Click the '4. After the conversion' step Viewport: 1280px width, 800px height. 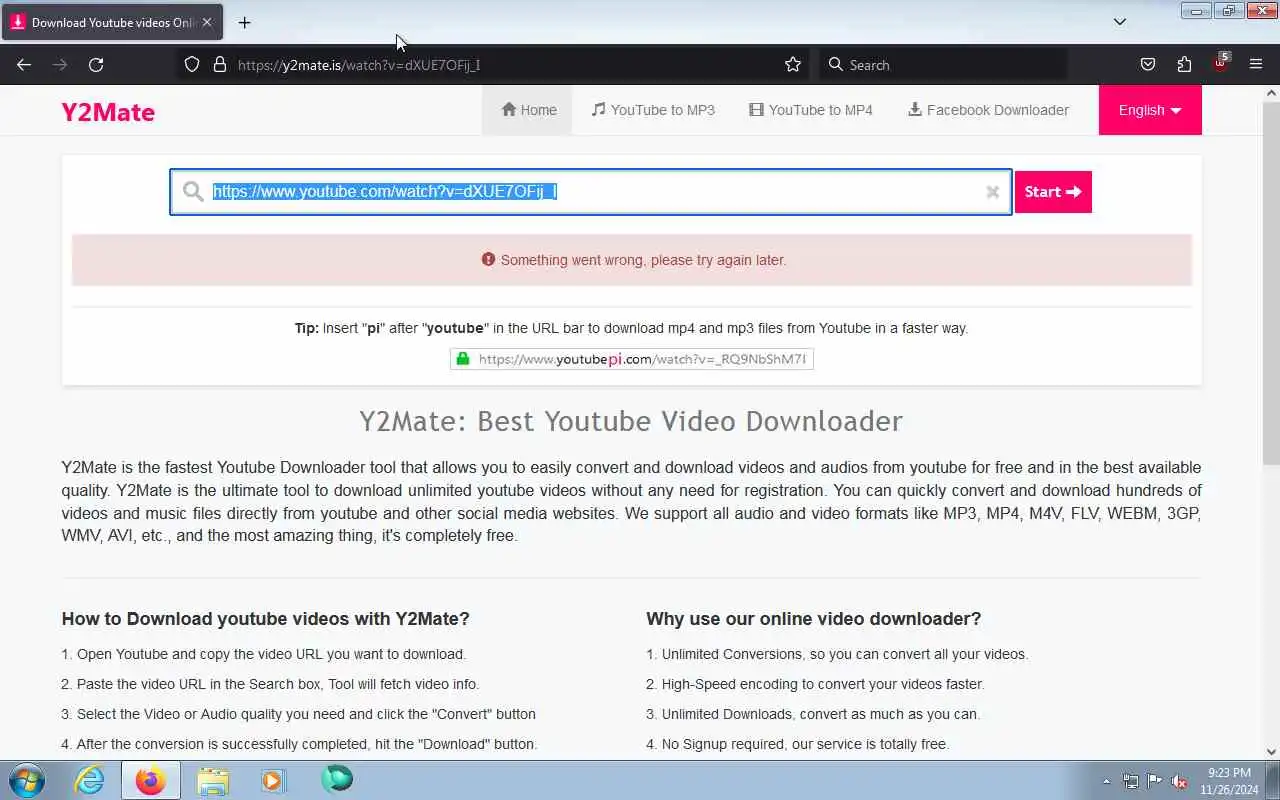coord(300,744)
